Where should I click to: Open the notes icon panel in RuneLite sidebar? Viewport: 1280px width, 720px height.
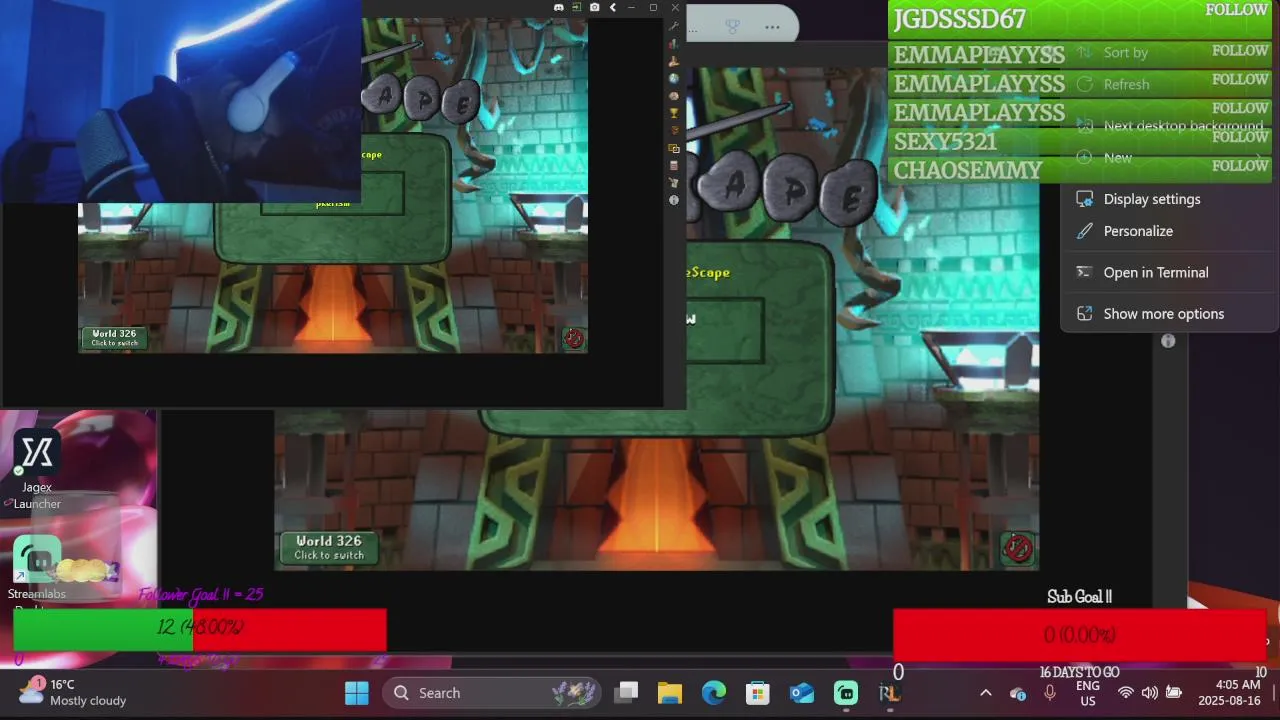point(674,182)
